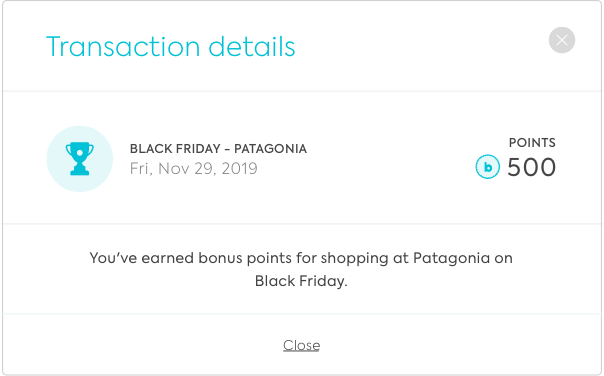Click the 'Black Friday.' text ending the message
The image size is (604, 376).
coord(301,281)
